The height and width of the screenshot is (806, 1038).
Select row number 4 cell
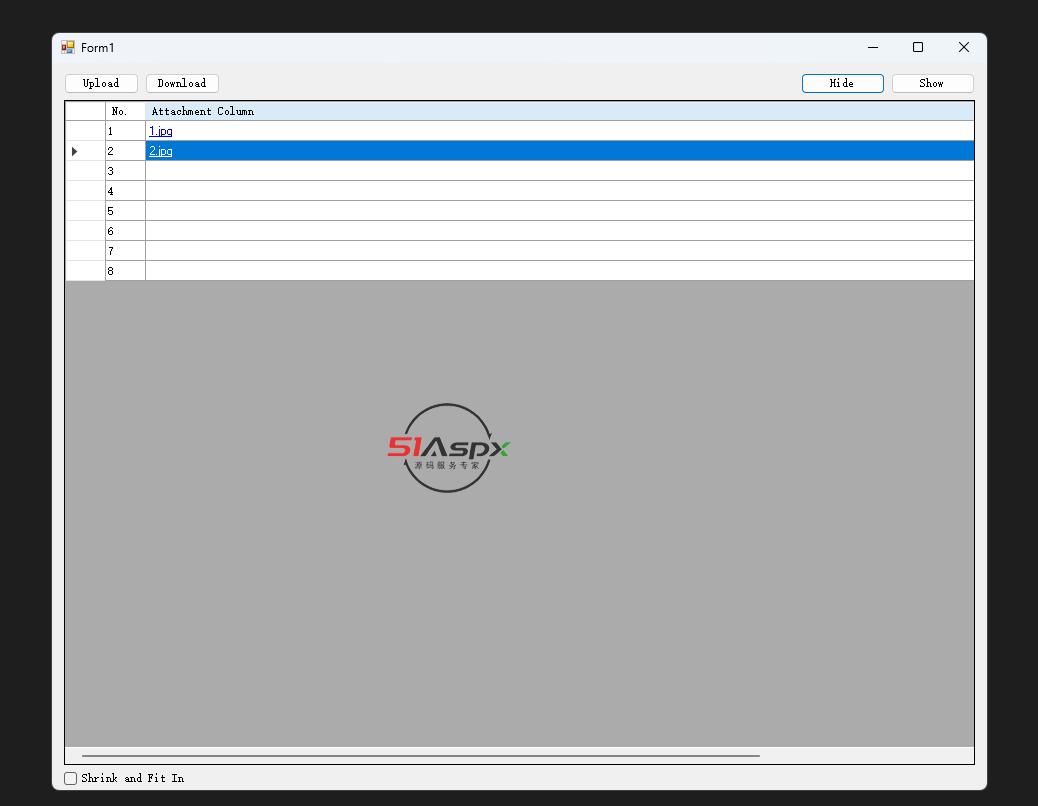click(125, 191)
